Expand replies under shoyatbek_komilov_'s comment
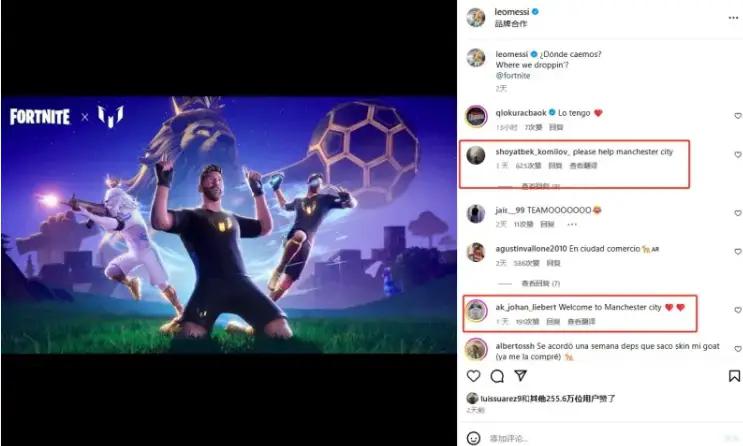The width and height of the screenshot is (743, 446). 540,186
